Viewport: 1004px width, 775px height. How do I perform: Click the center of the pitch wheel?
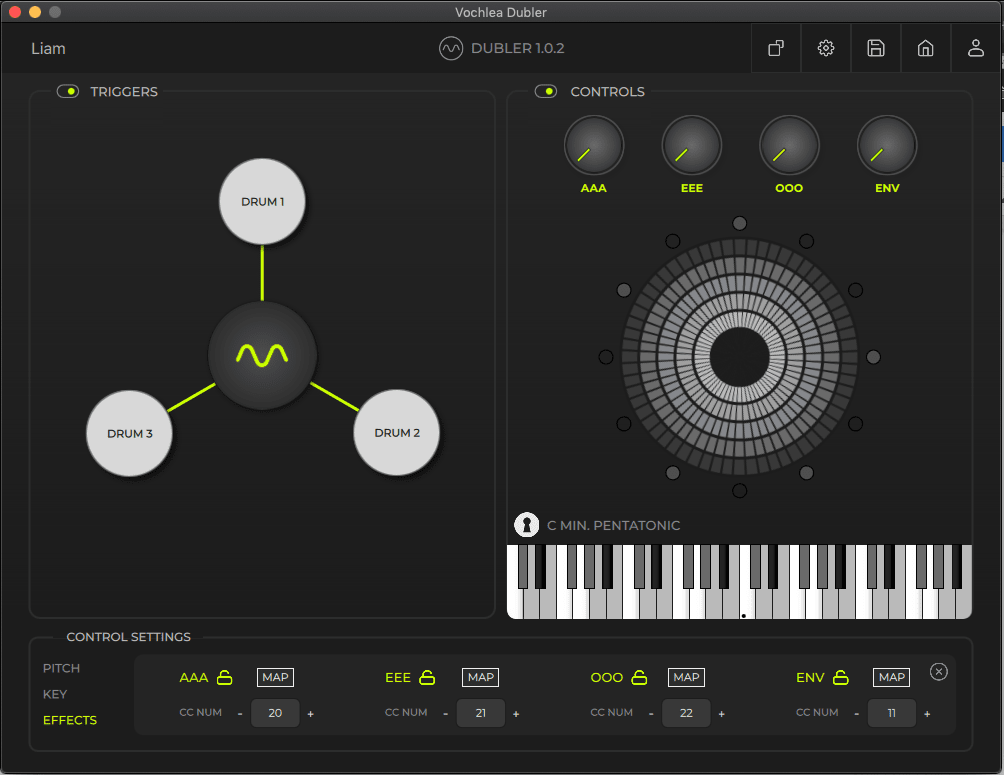coord(740,357)
